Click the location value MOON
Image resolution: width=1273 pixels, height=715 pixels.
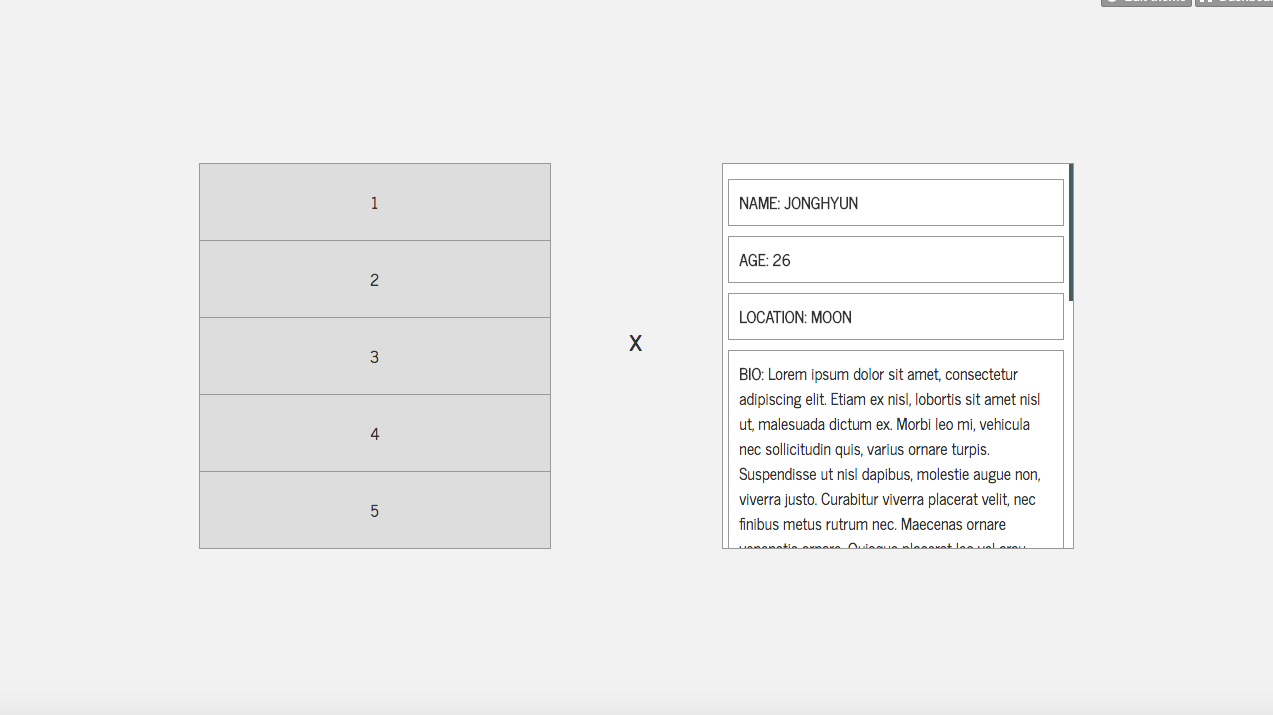tap(831, 318)
